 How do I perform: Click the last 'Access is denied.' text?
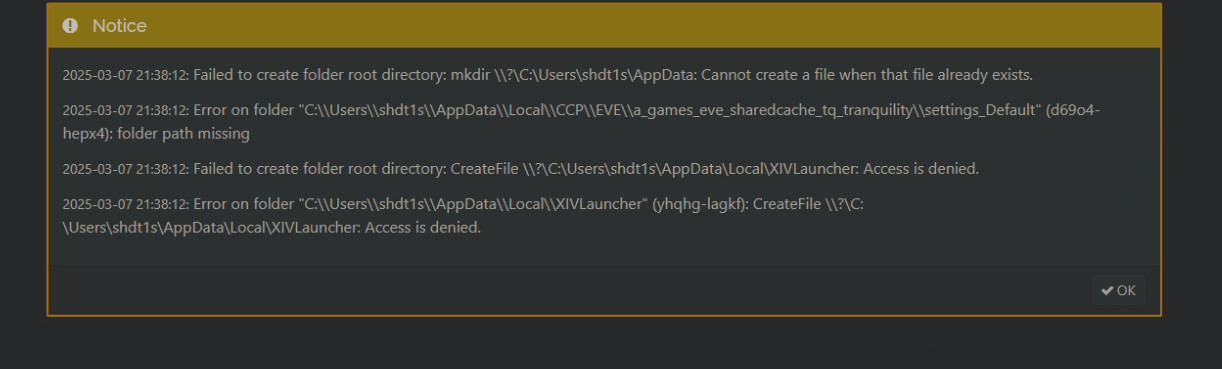[x=422, y=228]
